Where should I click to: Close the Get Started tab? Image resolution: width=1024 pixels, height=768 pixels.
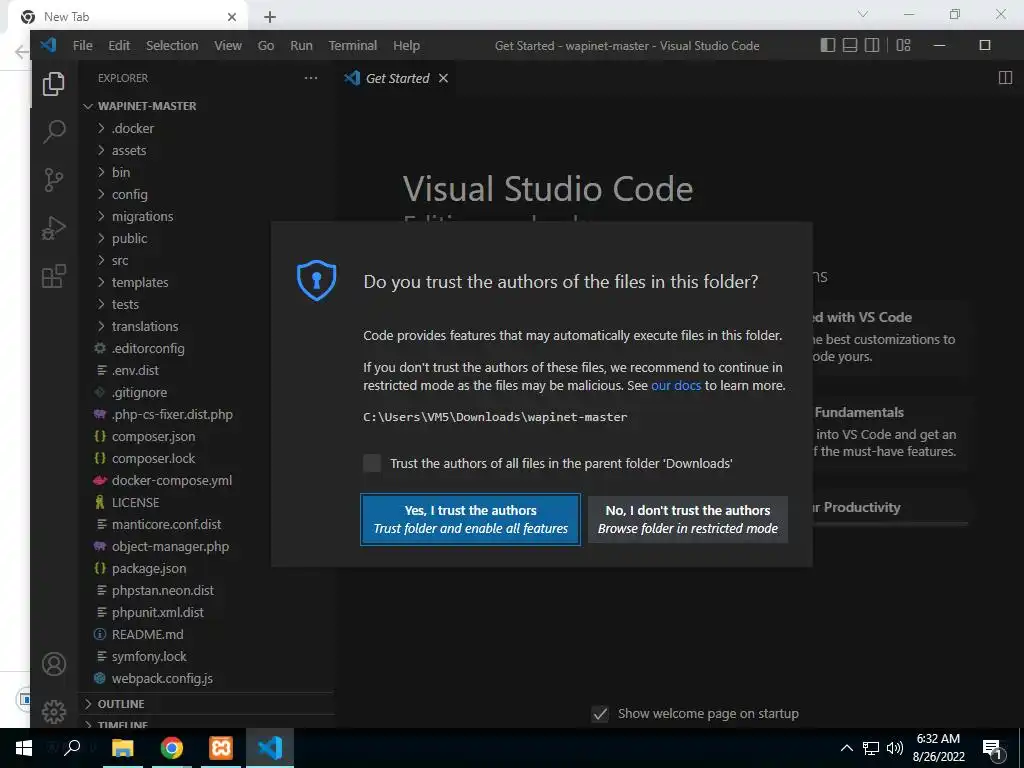(443, 78)
